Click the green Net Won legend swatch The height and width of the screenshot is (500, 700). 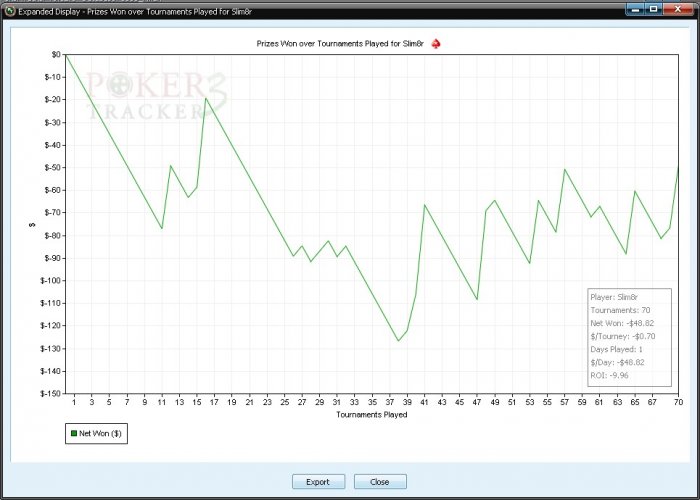point(74,433)
